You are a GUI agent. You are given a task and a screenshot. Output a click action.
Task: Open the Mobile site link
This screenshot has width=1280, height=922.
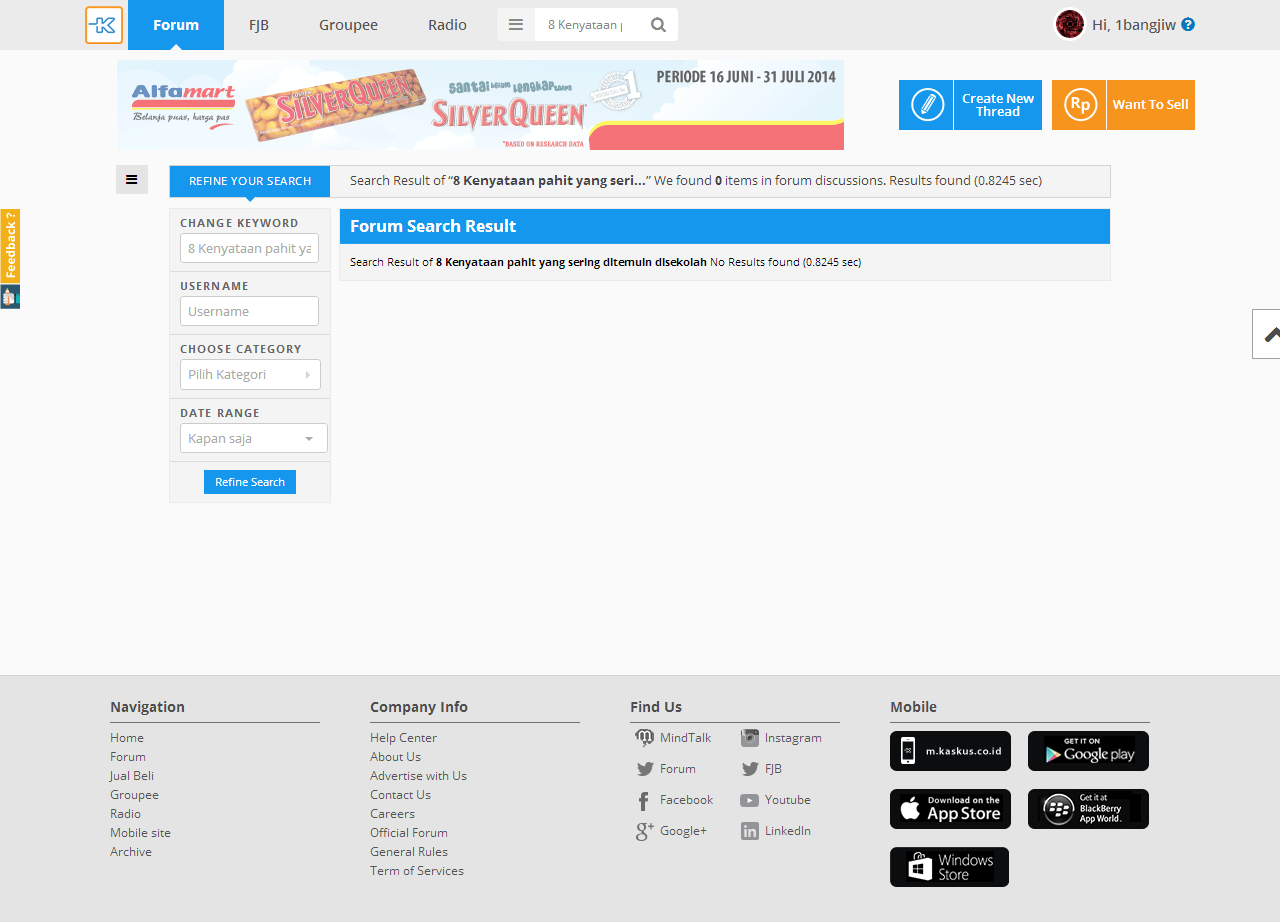140,833
